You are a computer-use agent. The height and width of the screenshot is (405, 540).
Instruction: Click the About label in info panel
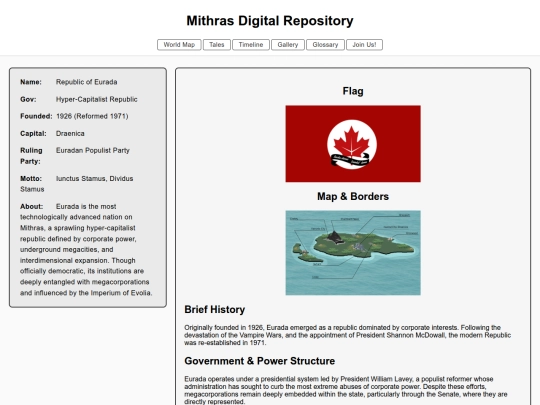tap(31, 206)
